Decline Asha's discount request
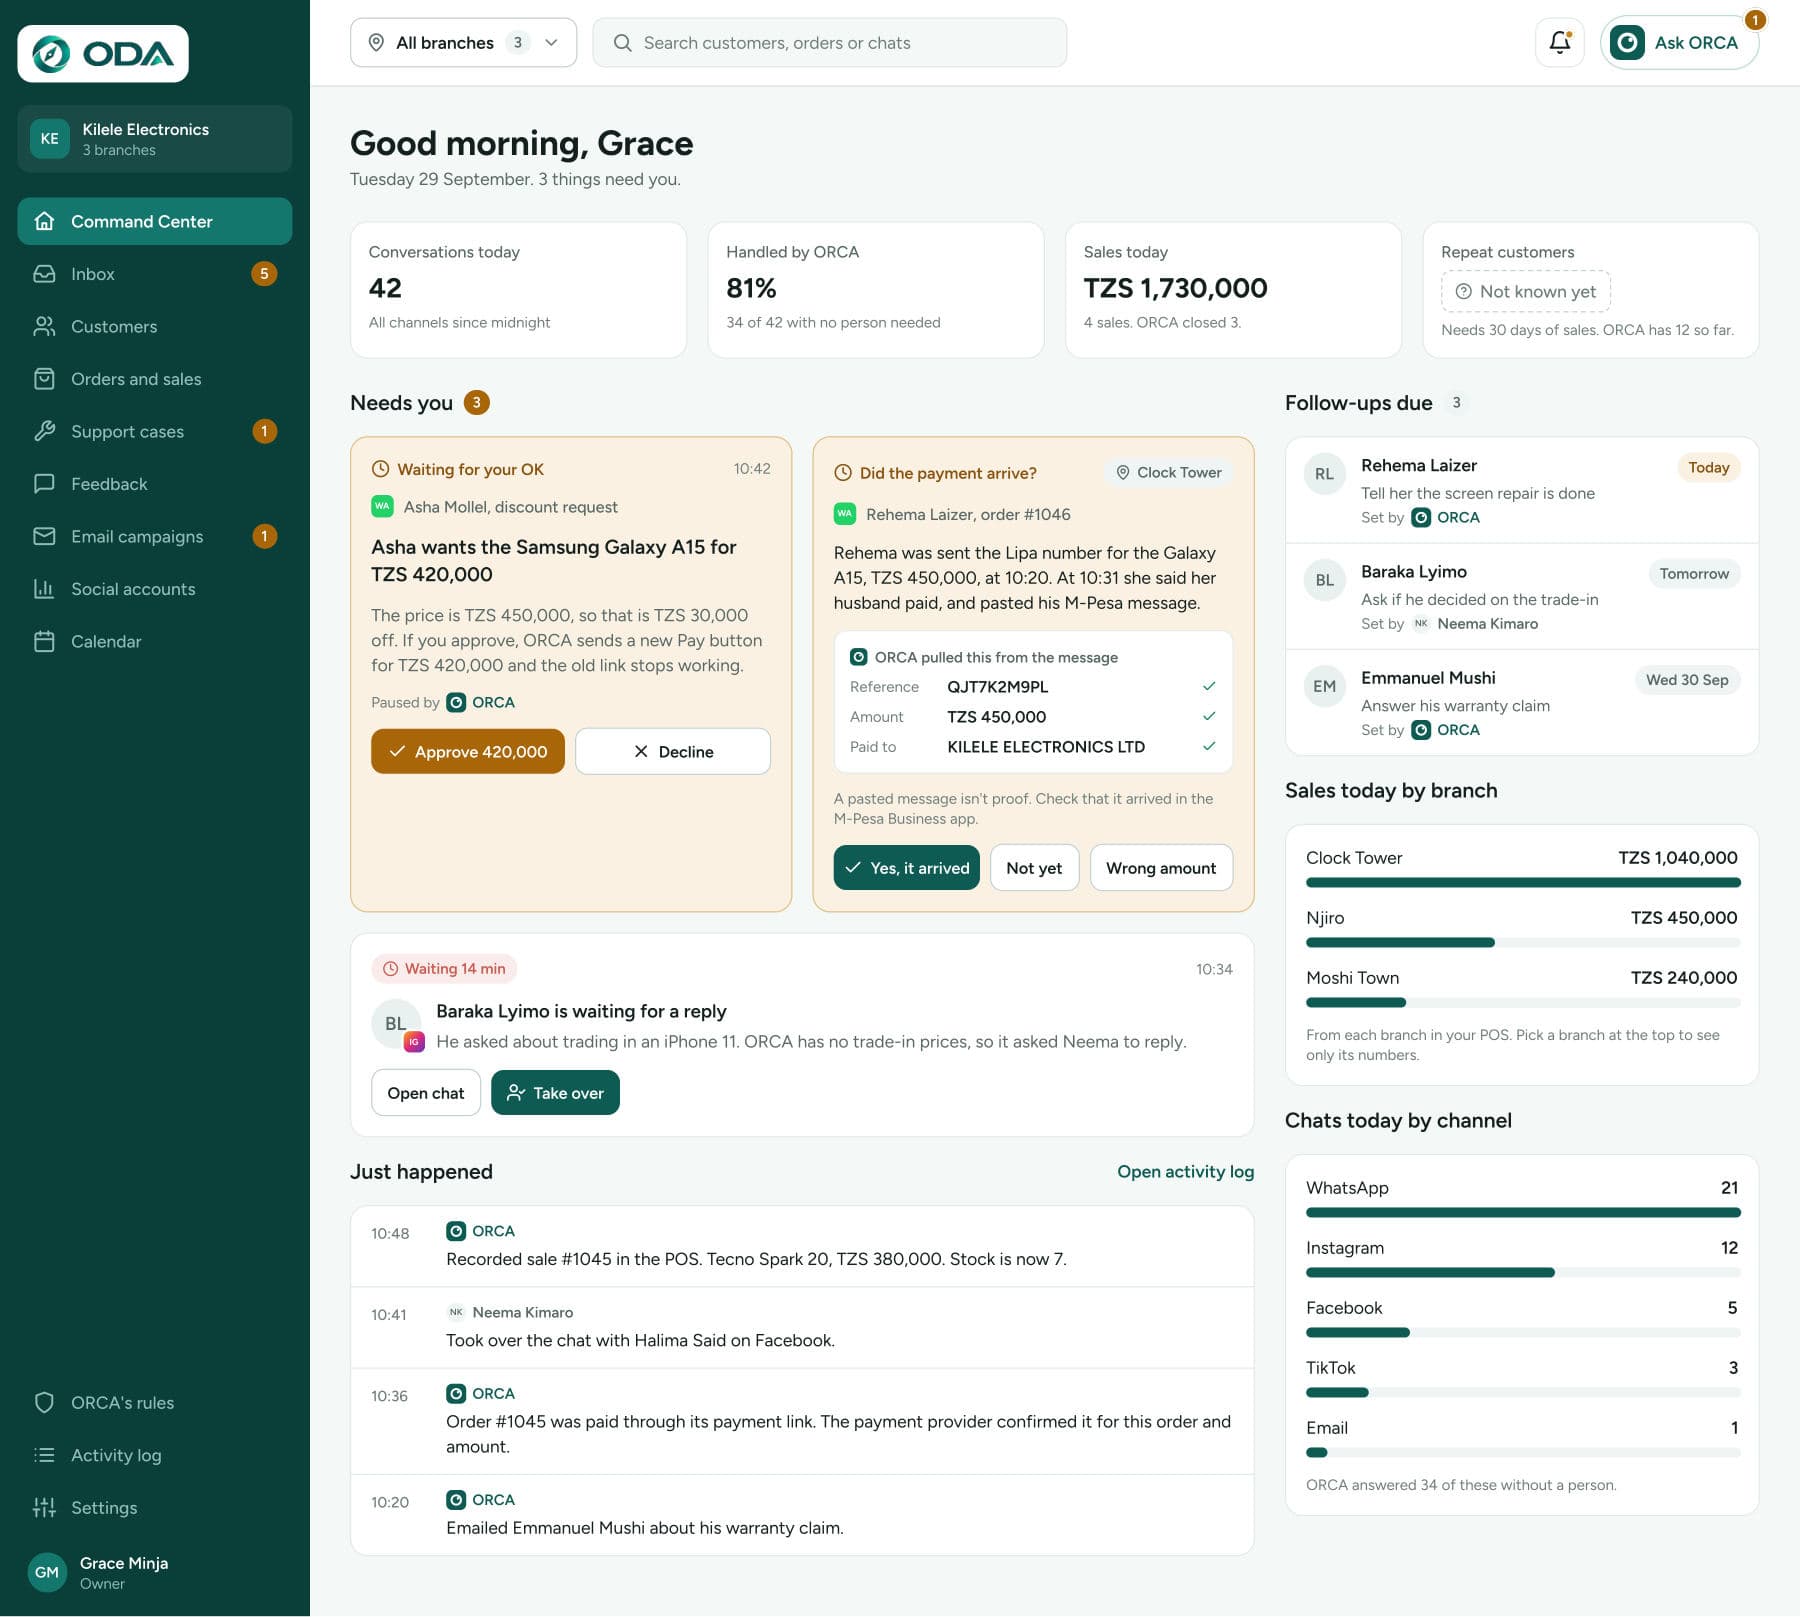The width and height of the screenshot is (1800, 1617). pos(673,751)
